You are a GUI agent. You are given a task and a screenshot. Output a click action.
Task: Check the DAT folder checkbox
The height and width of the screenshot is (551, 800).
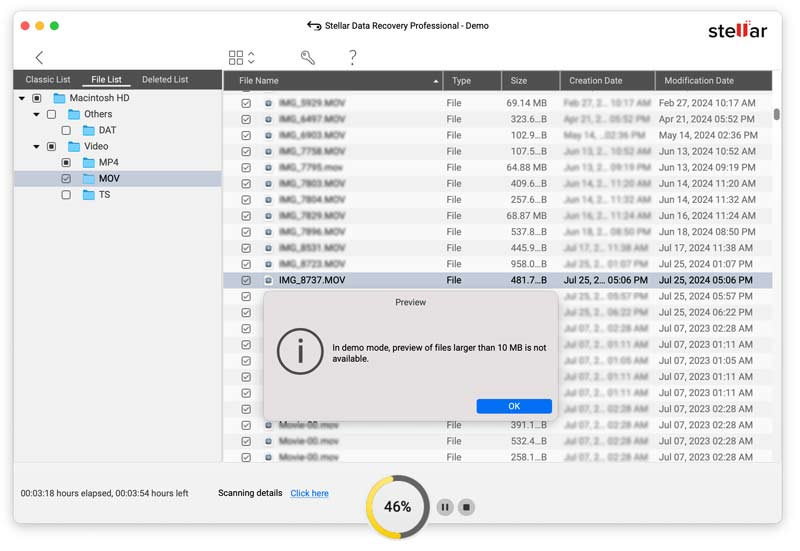coord(66,131)
